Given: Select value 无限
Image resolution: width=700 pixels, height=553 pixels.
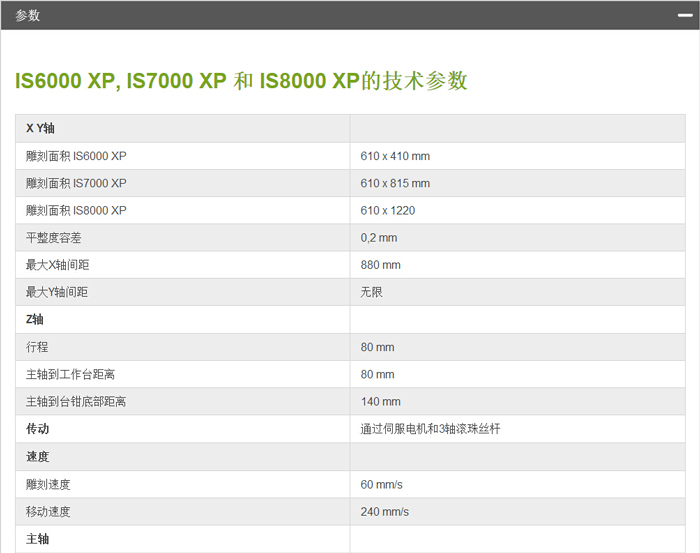Looking at the screenshot, I should click(x=371, y=292).
